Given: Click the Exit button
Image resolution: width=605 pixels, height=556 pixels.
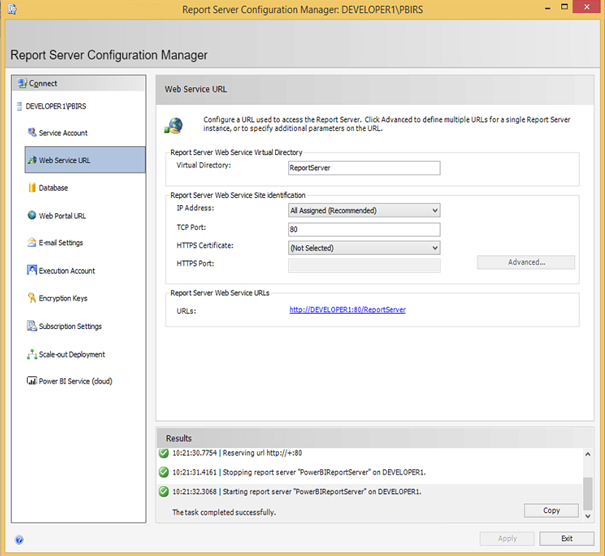Looking at the screenshot, I should (x=566, y=539).
